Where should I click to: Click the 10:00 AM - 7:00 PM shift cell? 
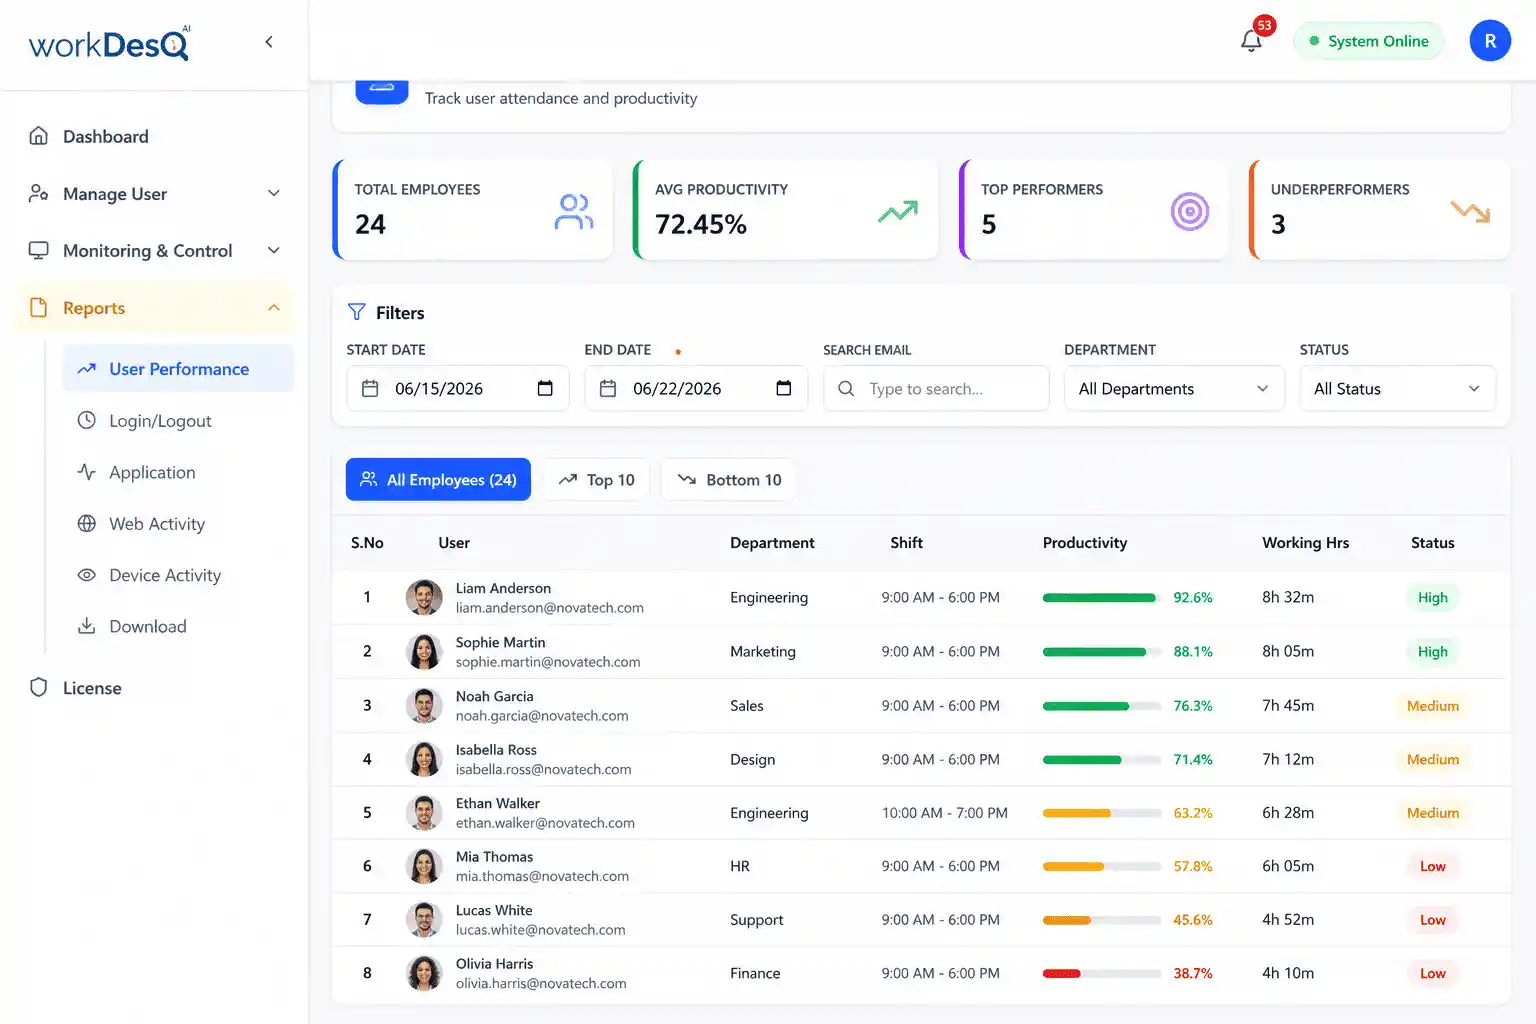[x=945, y=813]
